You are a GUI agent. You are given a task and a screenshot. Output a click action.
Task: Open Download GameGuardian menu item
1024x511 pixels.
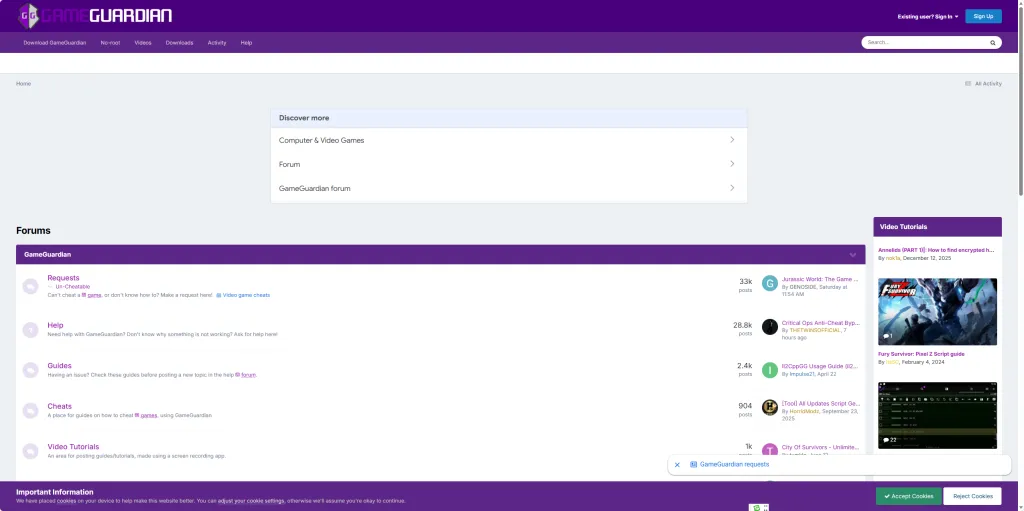55,42
